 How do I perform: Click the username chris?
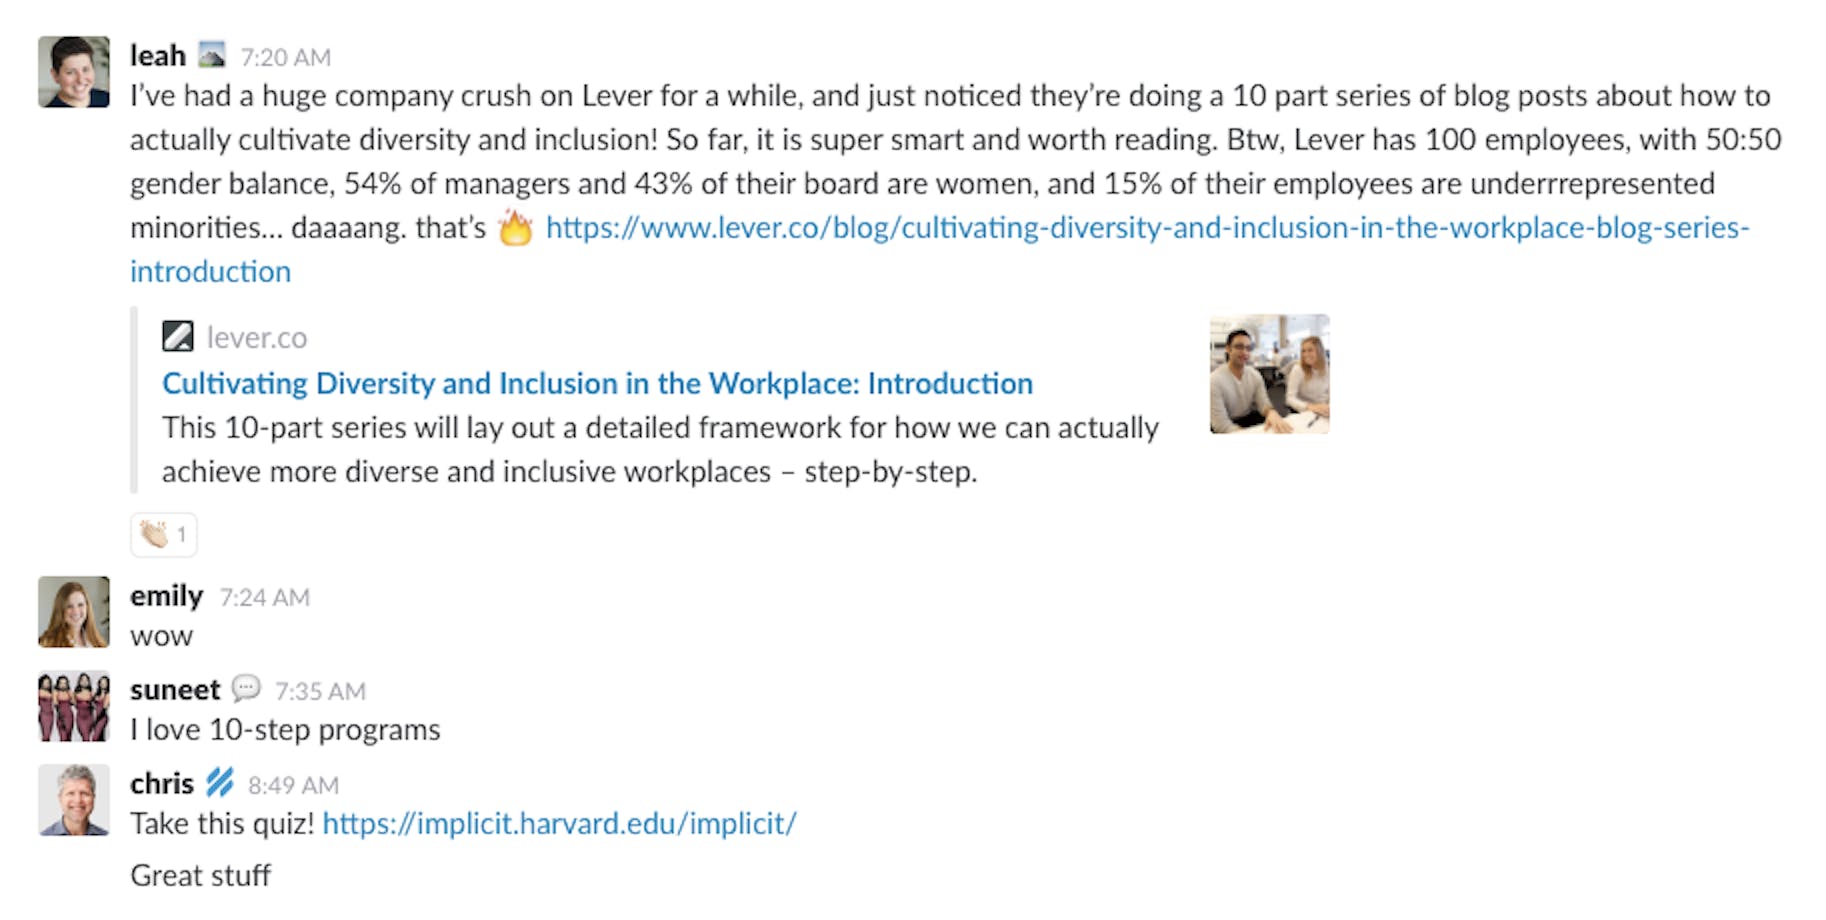pyautogui.click(x=162, y=783)
